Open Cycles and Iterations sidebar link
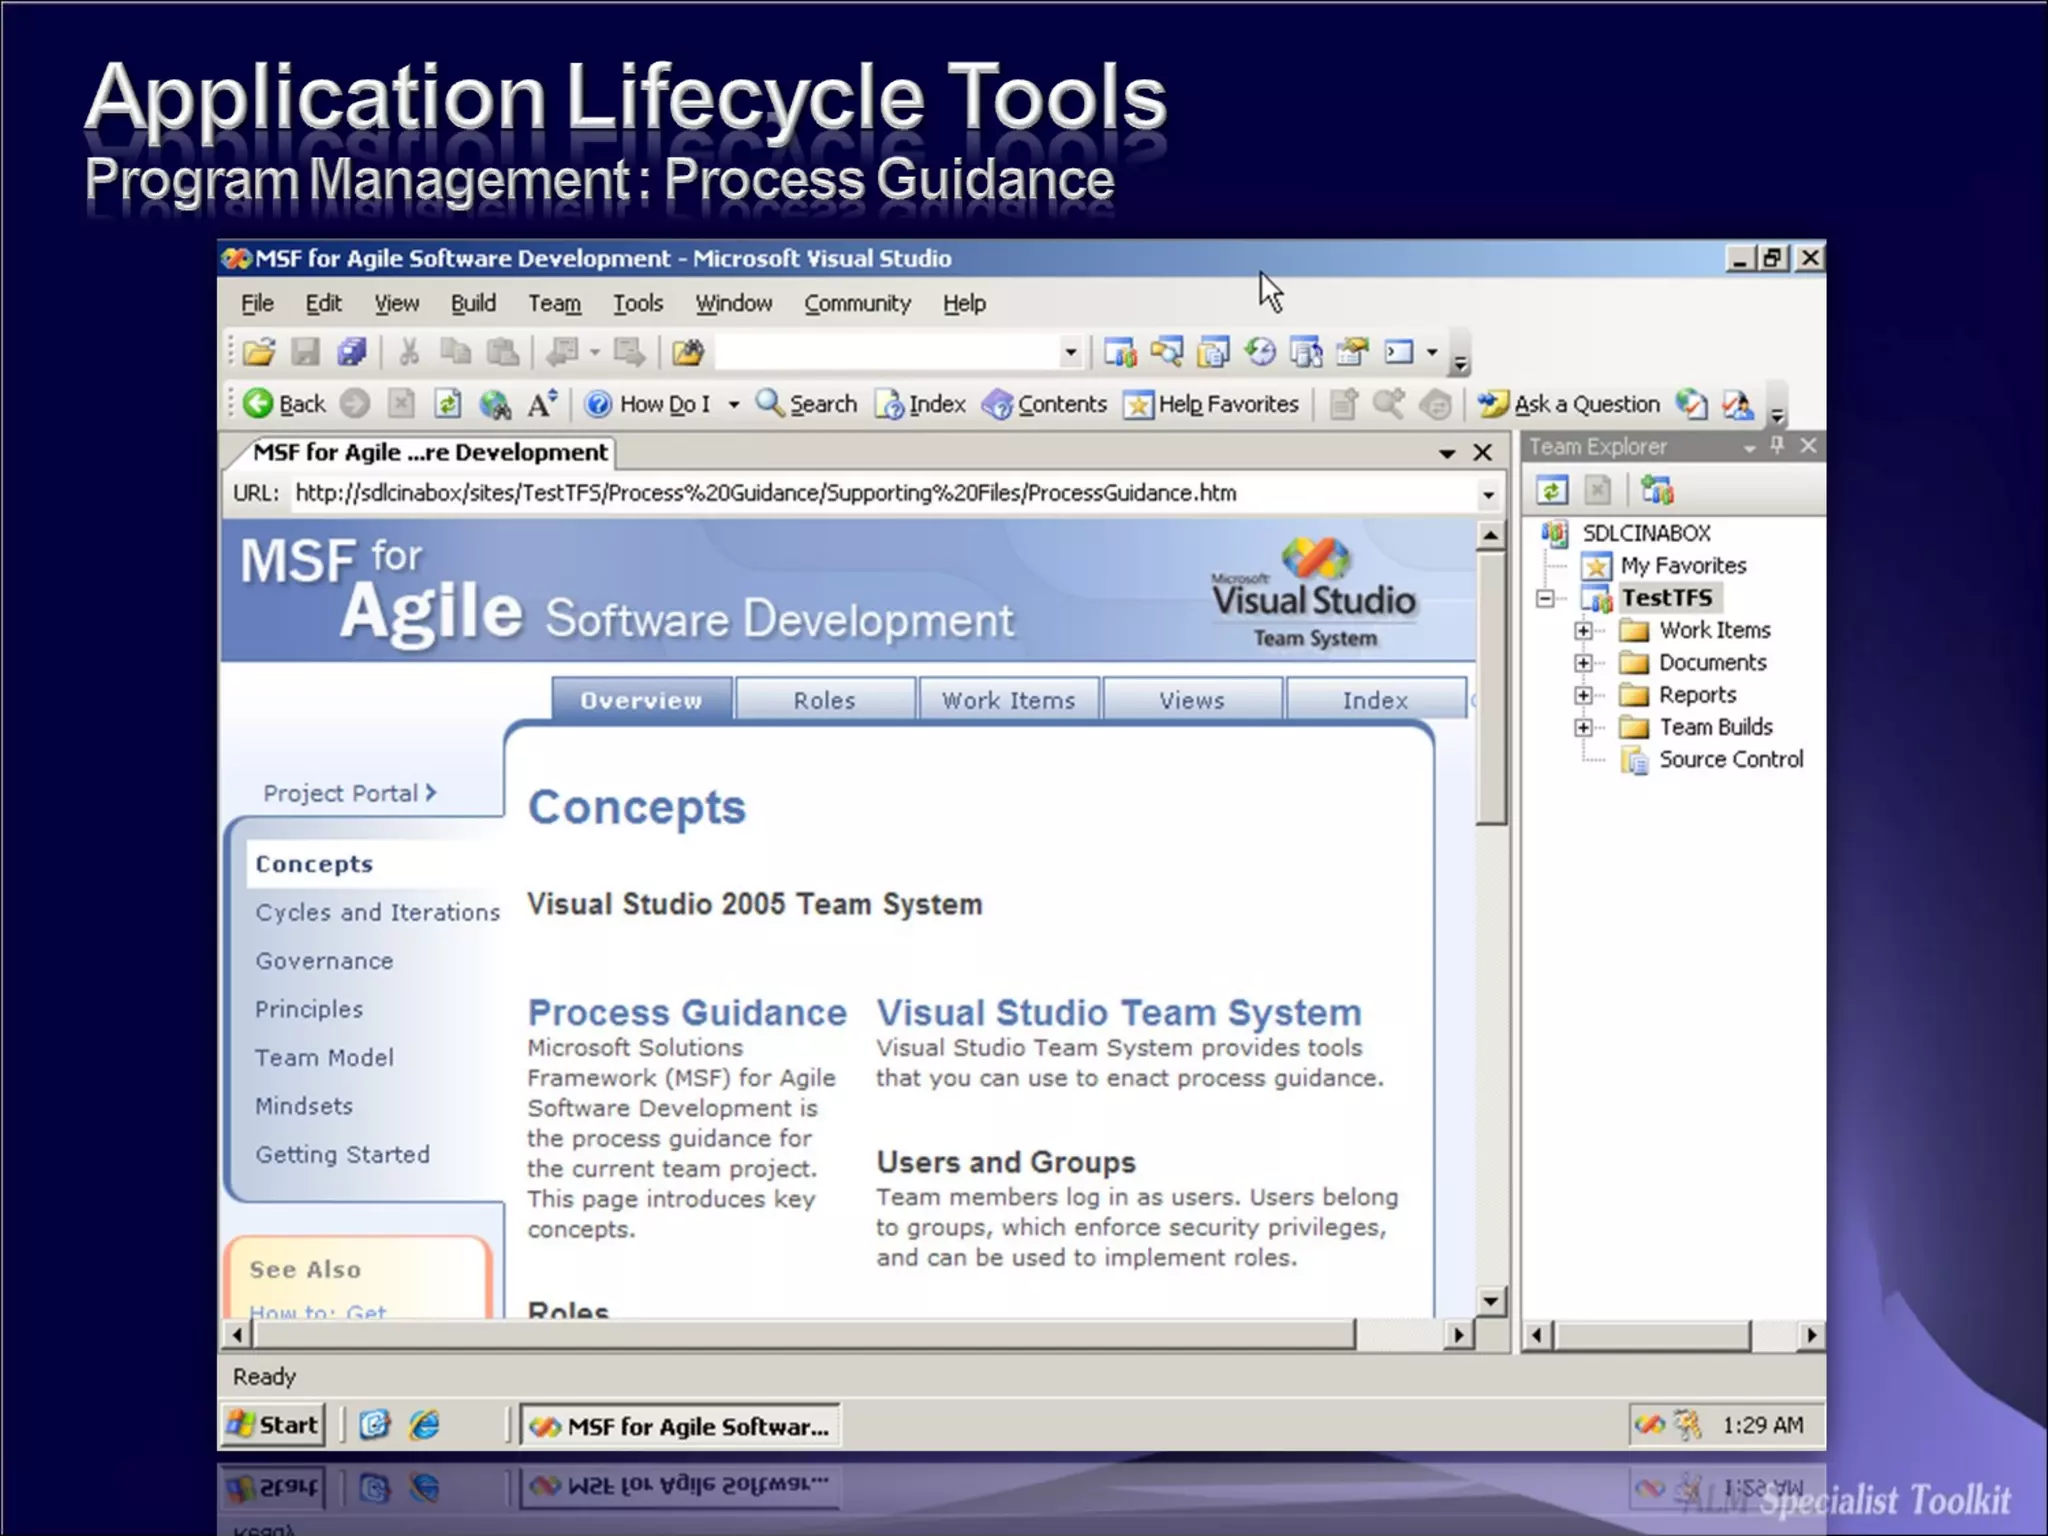 click(x=376, y=912)
